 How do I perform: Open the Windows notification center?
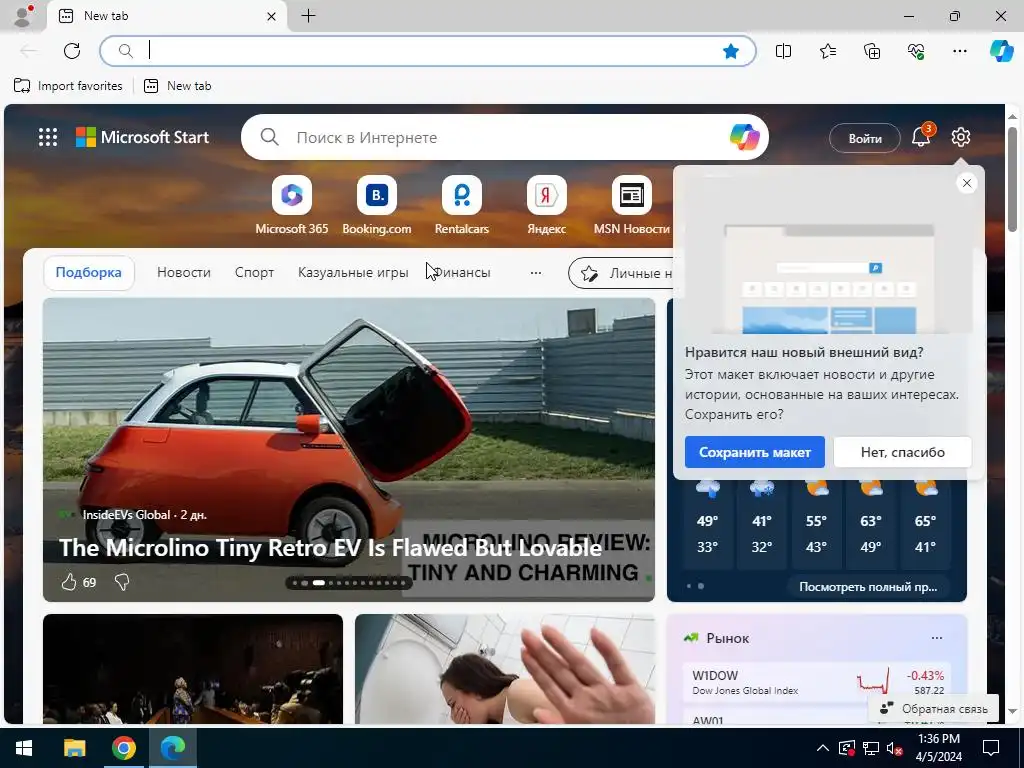[991, 748]
